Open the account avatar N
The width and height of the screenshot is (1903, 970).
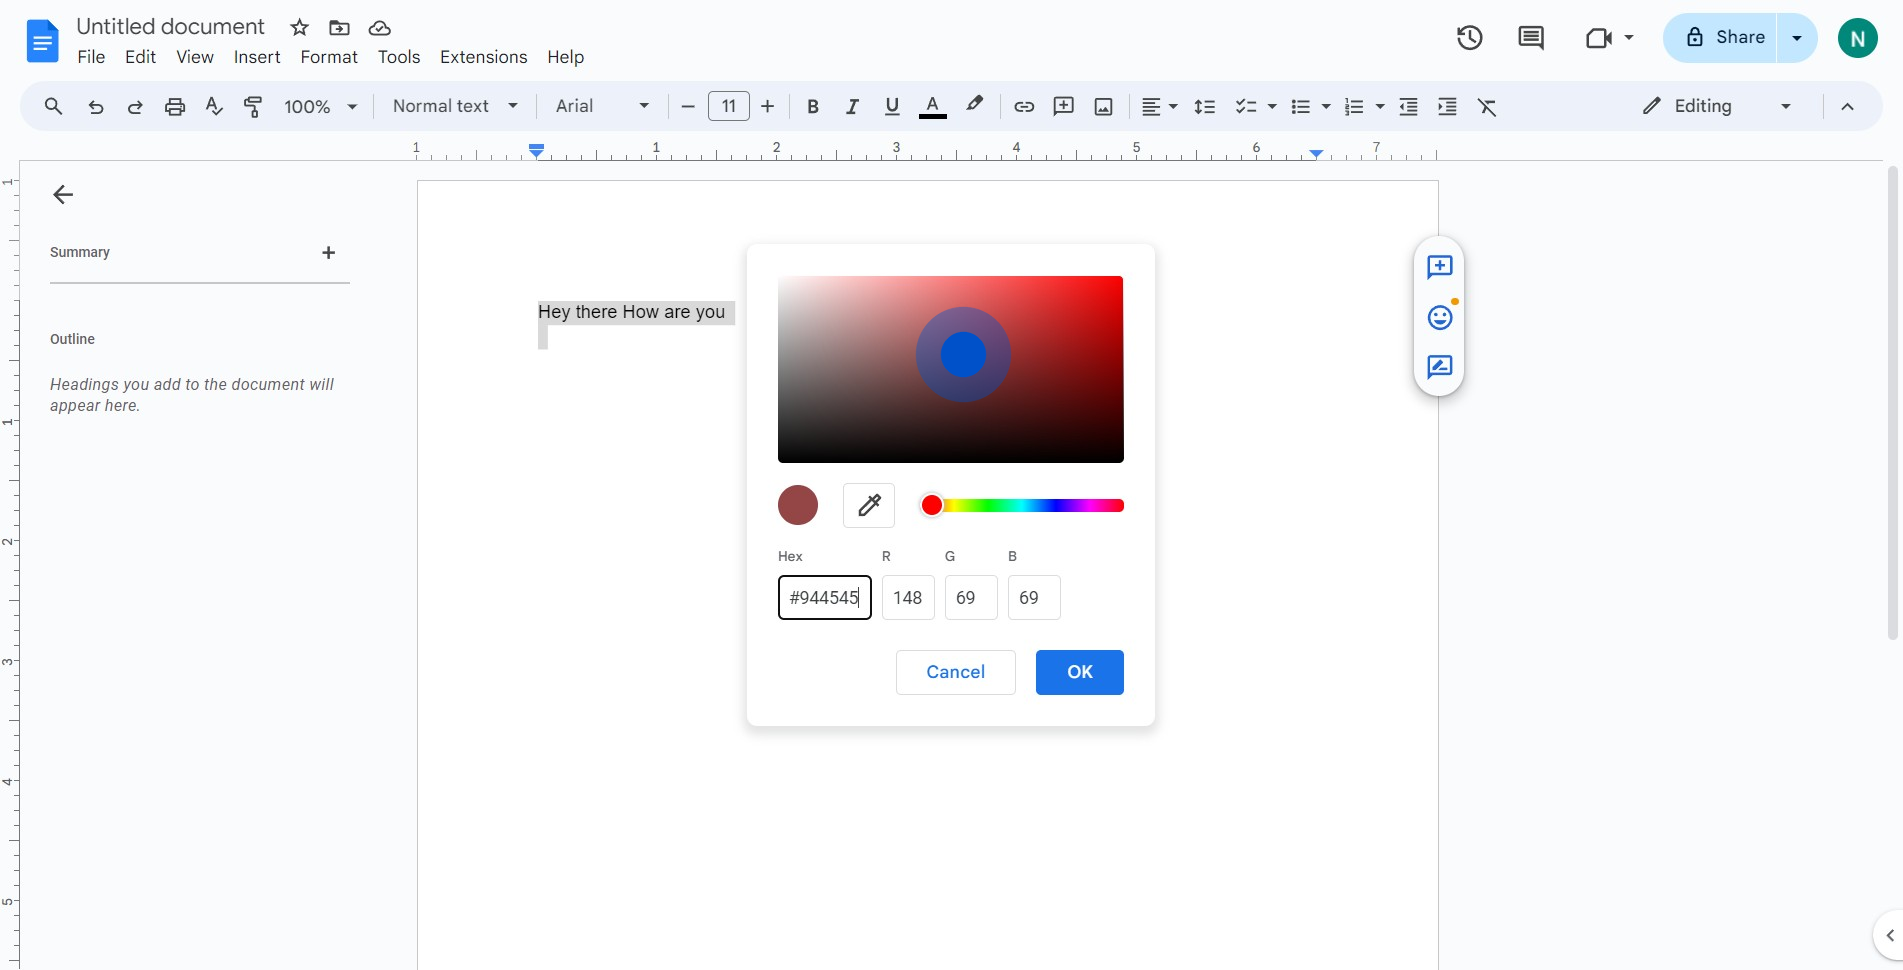(x=1858, y=38)
